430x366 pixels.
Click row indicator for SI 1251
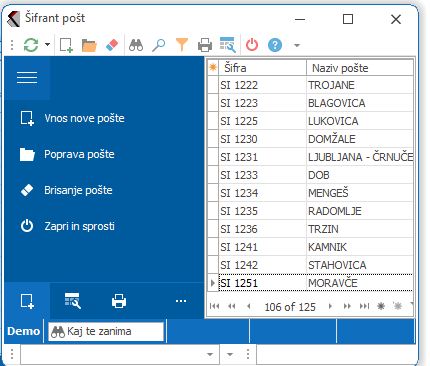click(213, 283)
